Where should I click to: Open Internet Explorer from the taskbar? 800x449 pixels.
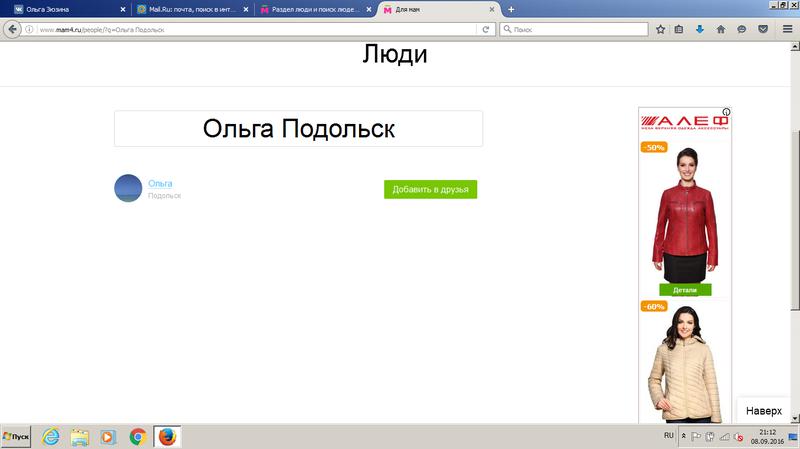[51, 437]
